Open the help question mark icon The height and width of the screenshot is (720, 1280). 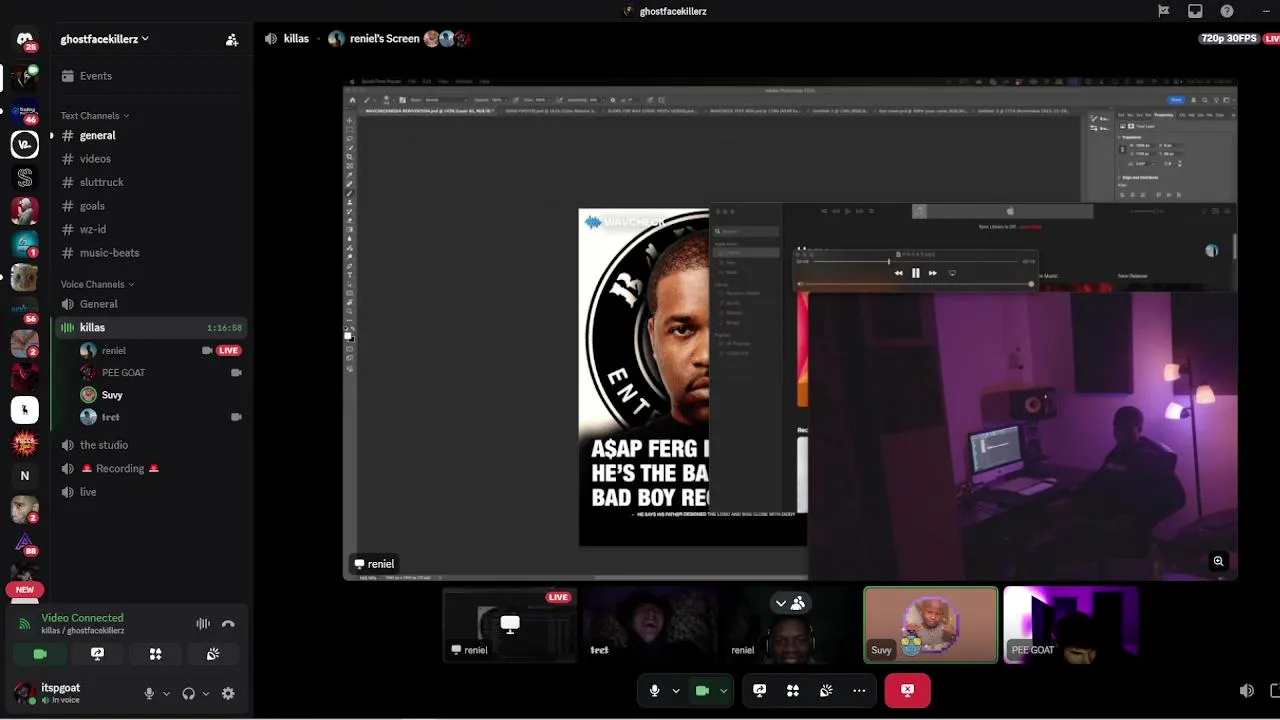click(1227, 11)
